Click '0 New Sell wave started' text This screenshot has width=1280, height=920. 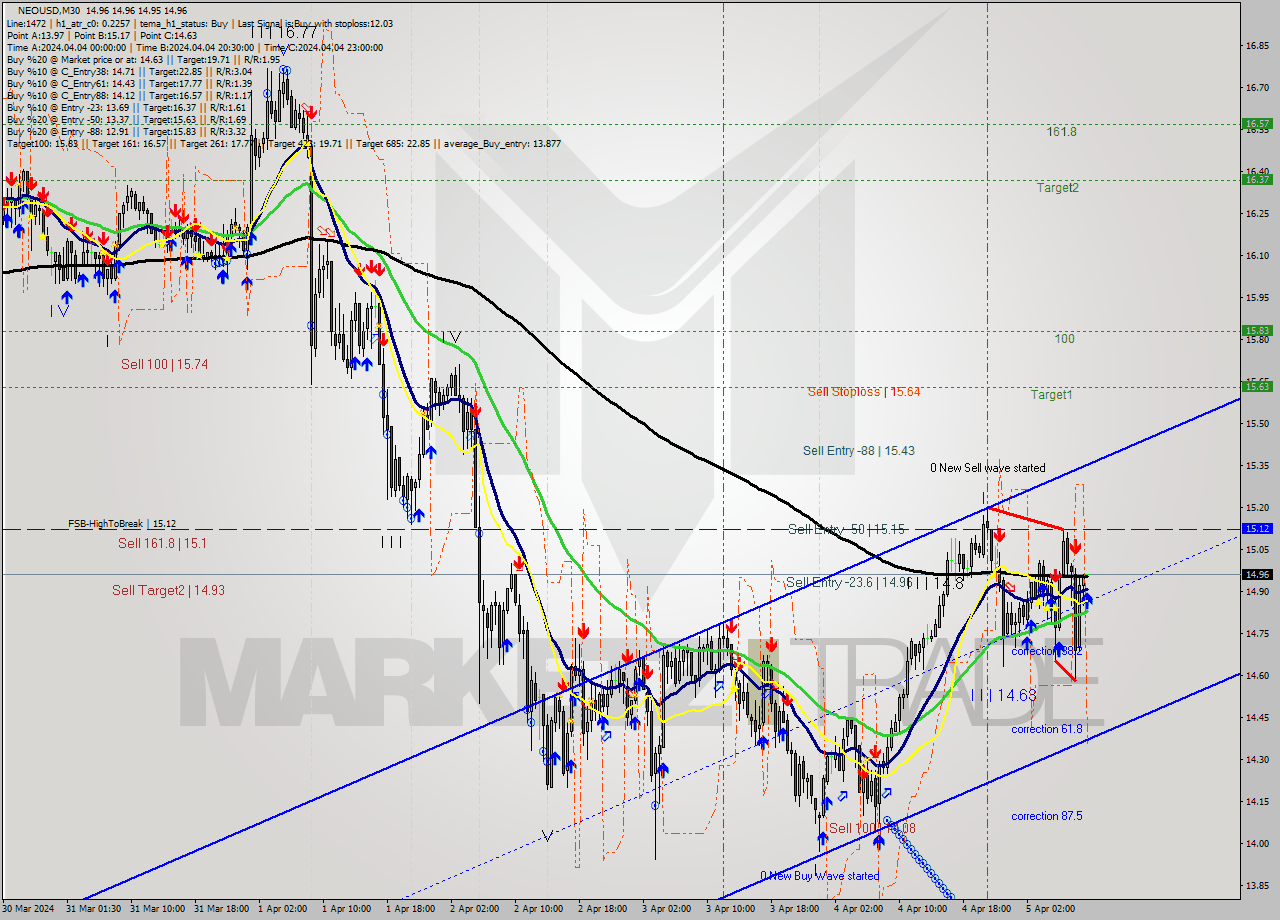click(988, 468)
